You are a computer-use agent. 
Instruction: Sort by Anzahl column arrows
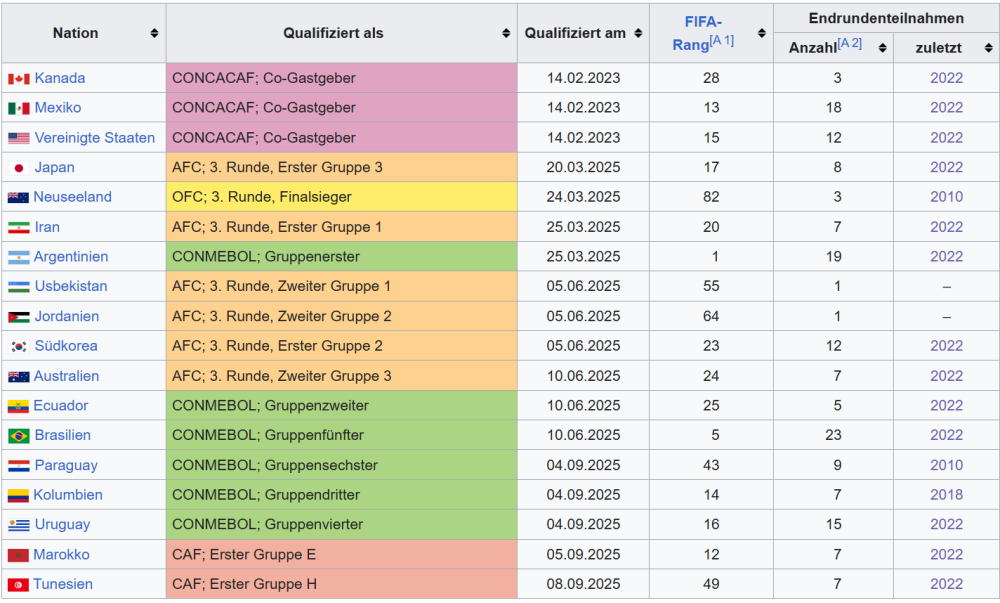coord(882,47)
